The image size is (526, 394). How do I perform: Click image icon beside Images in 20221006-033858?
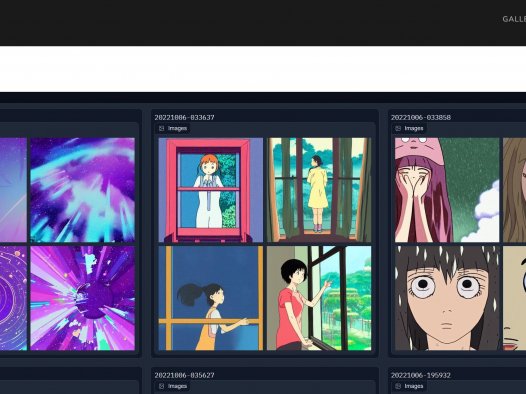click(x=398, y=128)
